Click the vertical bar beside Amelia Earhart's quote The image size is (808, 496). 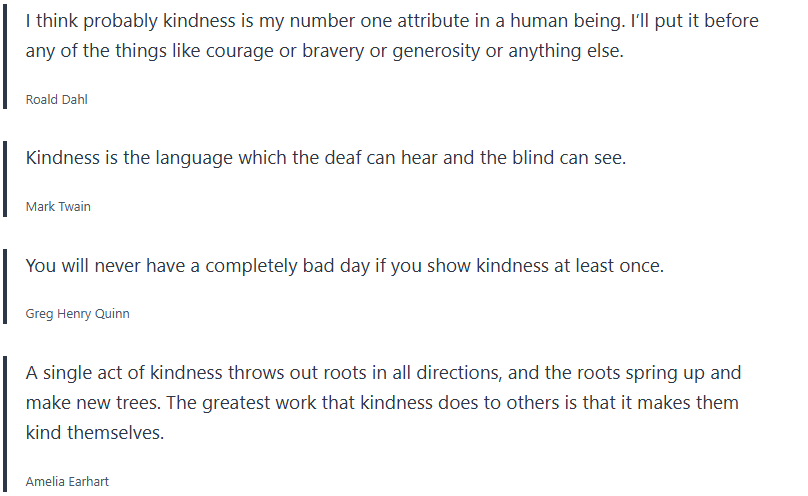click(5, 422)
